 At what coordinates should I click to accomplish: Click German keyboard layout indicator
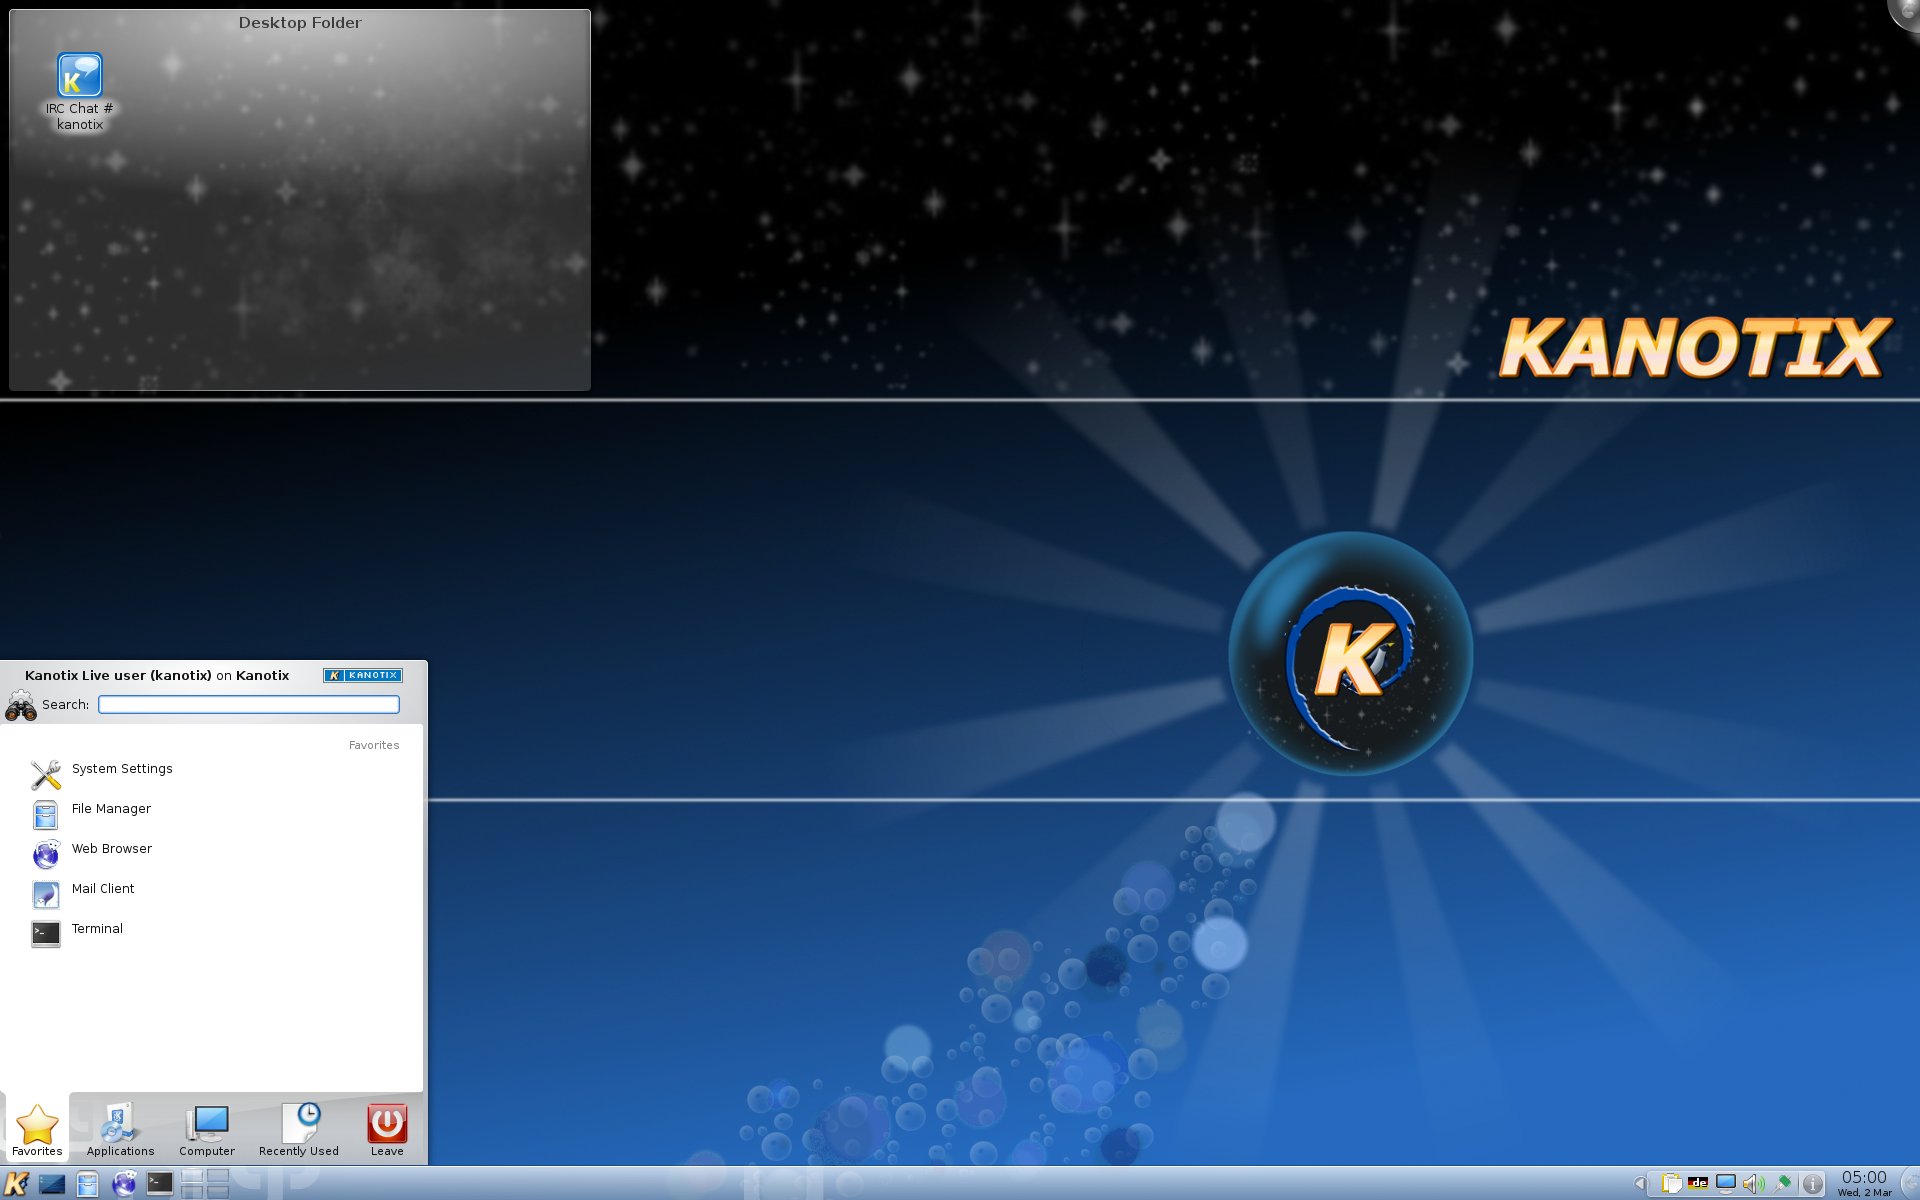click(1698, 1184)
